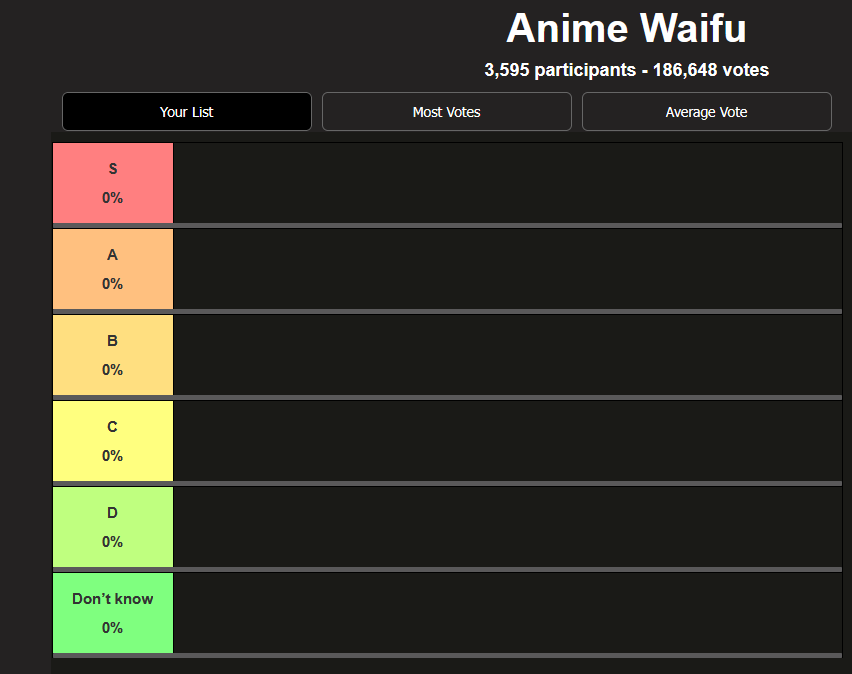Click the empty Don't know row area
The height and width of the screenshot is (674, 852).
508,613
